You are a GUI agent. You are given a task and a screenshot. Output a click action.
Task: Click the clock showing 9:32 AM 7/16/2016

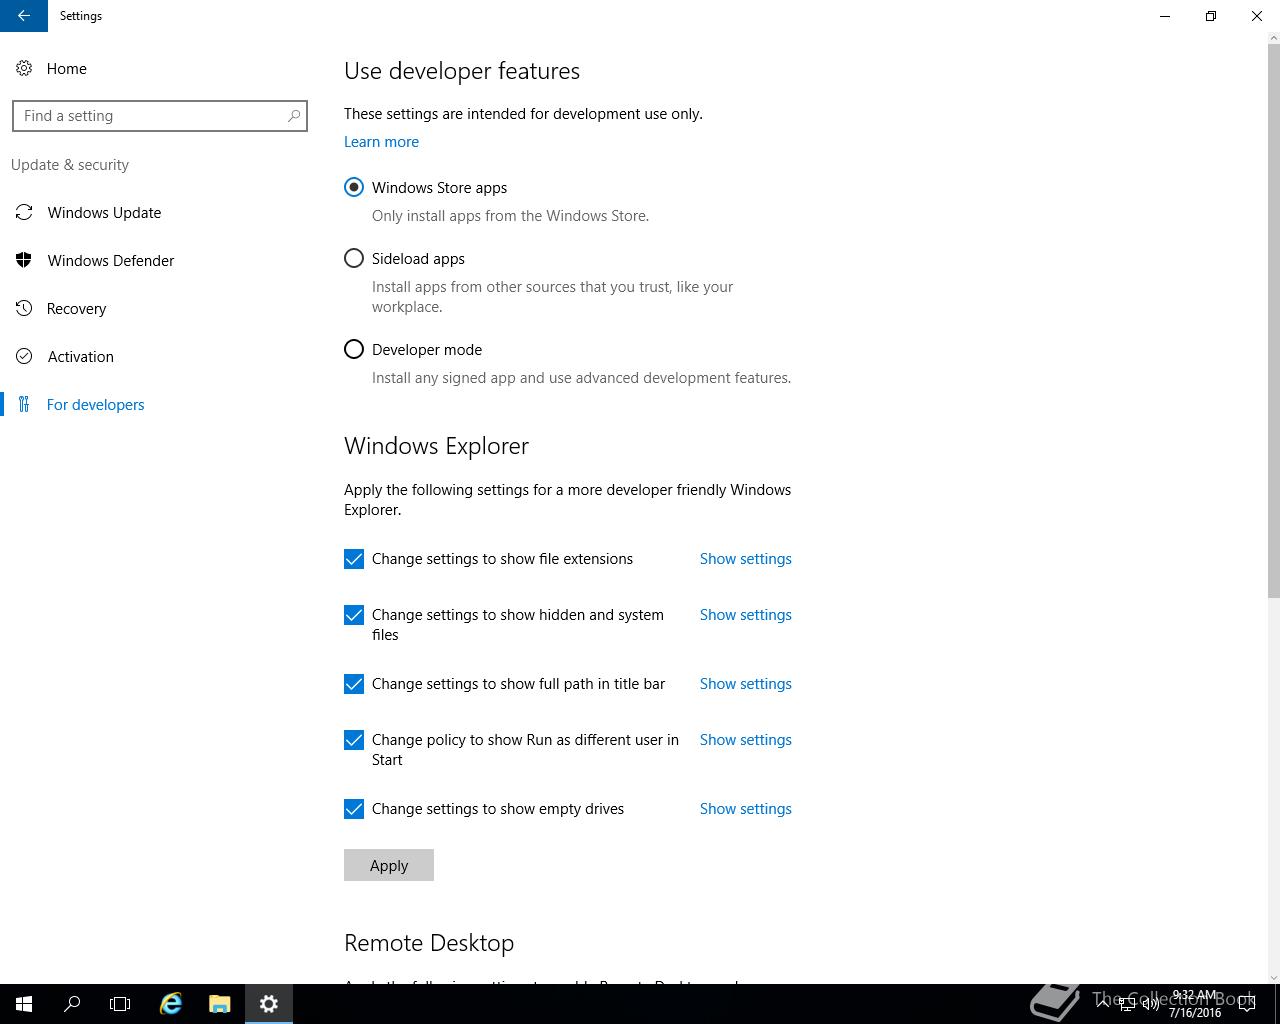coord(1195,1004)
